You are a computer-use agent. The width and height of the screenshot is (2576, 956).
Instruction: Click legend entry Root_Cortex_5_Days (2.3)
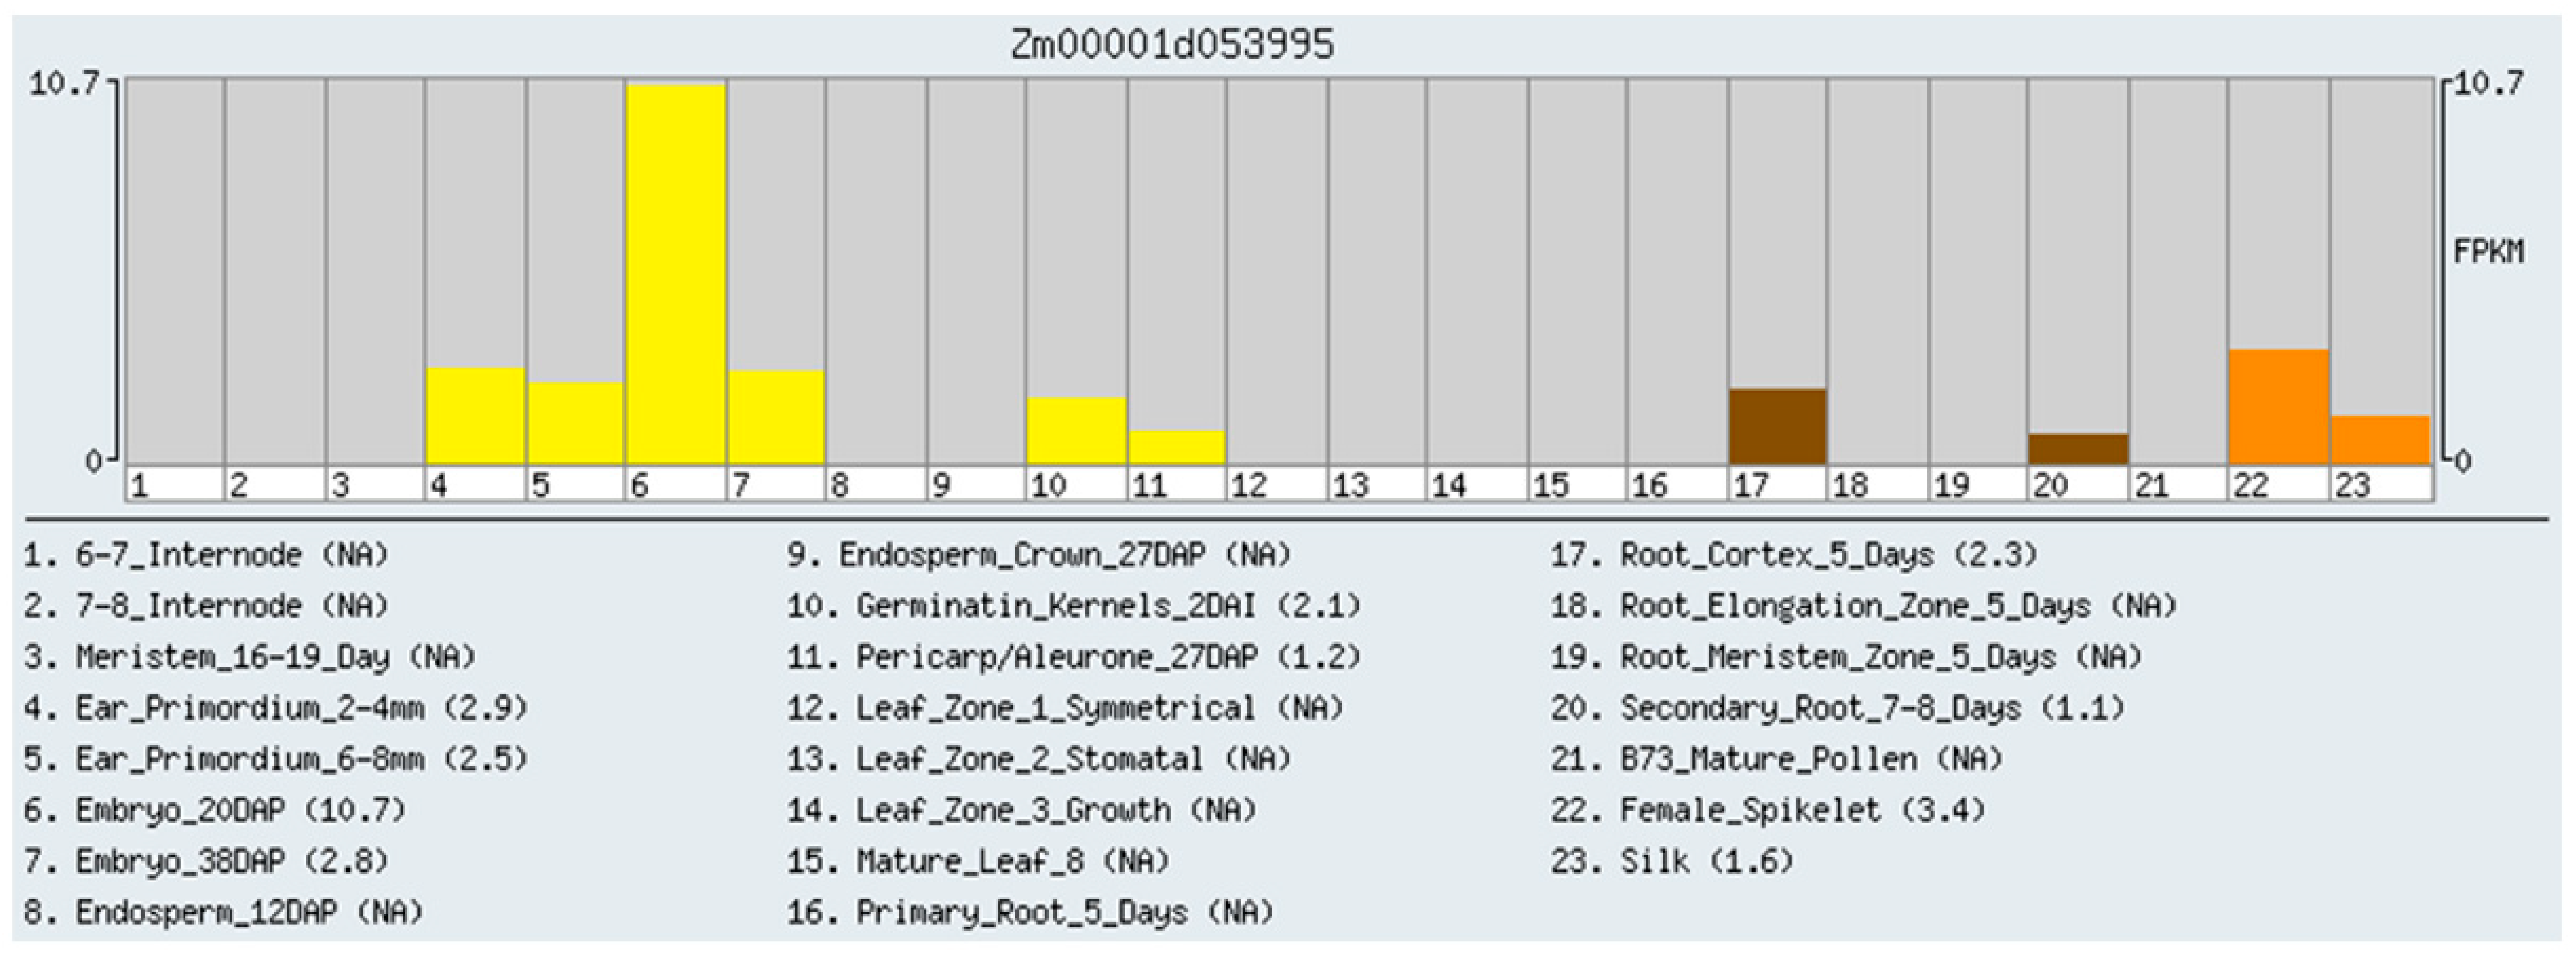point(1795,555)
